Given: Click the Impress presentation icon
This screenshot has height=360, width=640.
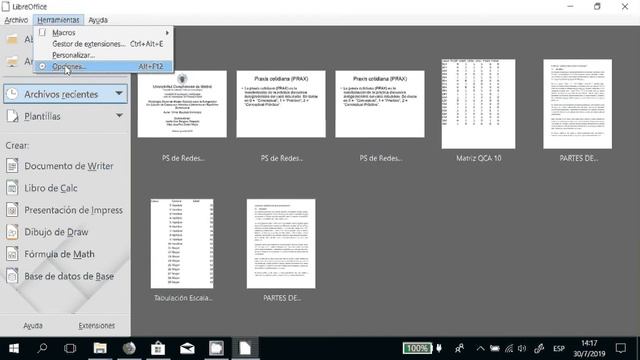Looking at the screenshot, I should coord(12,210).
